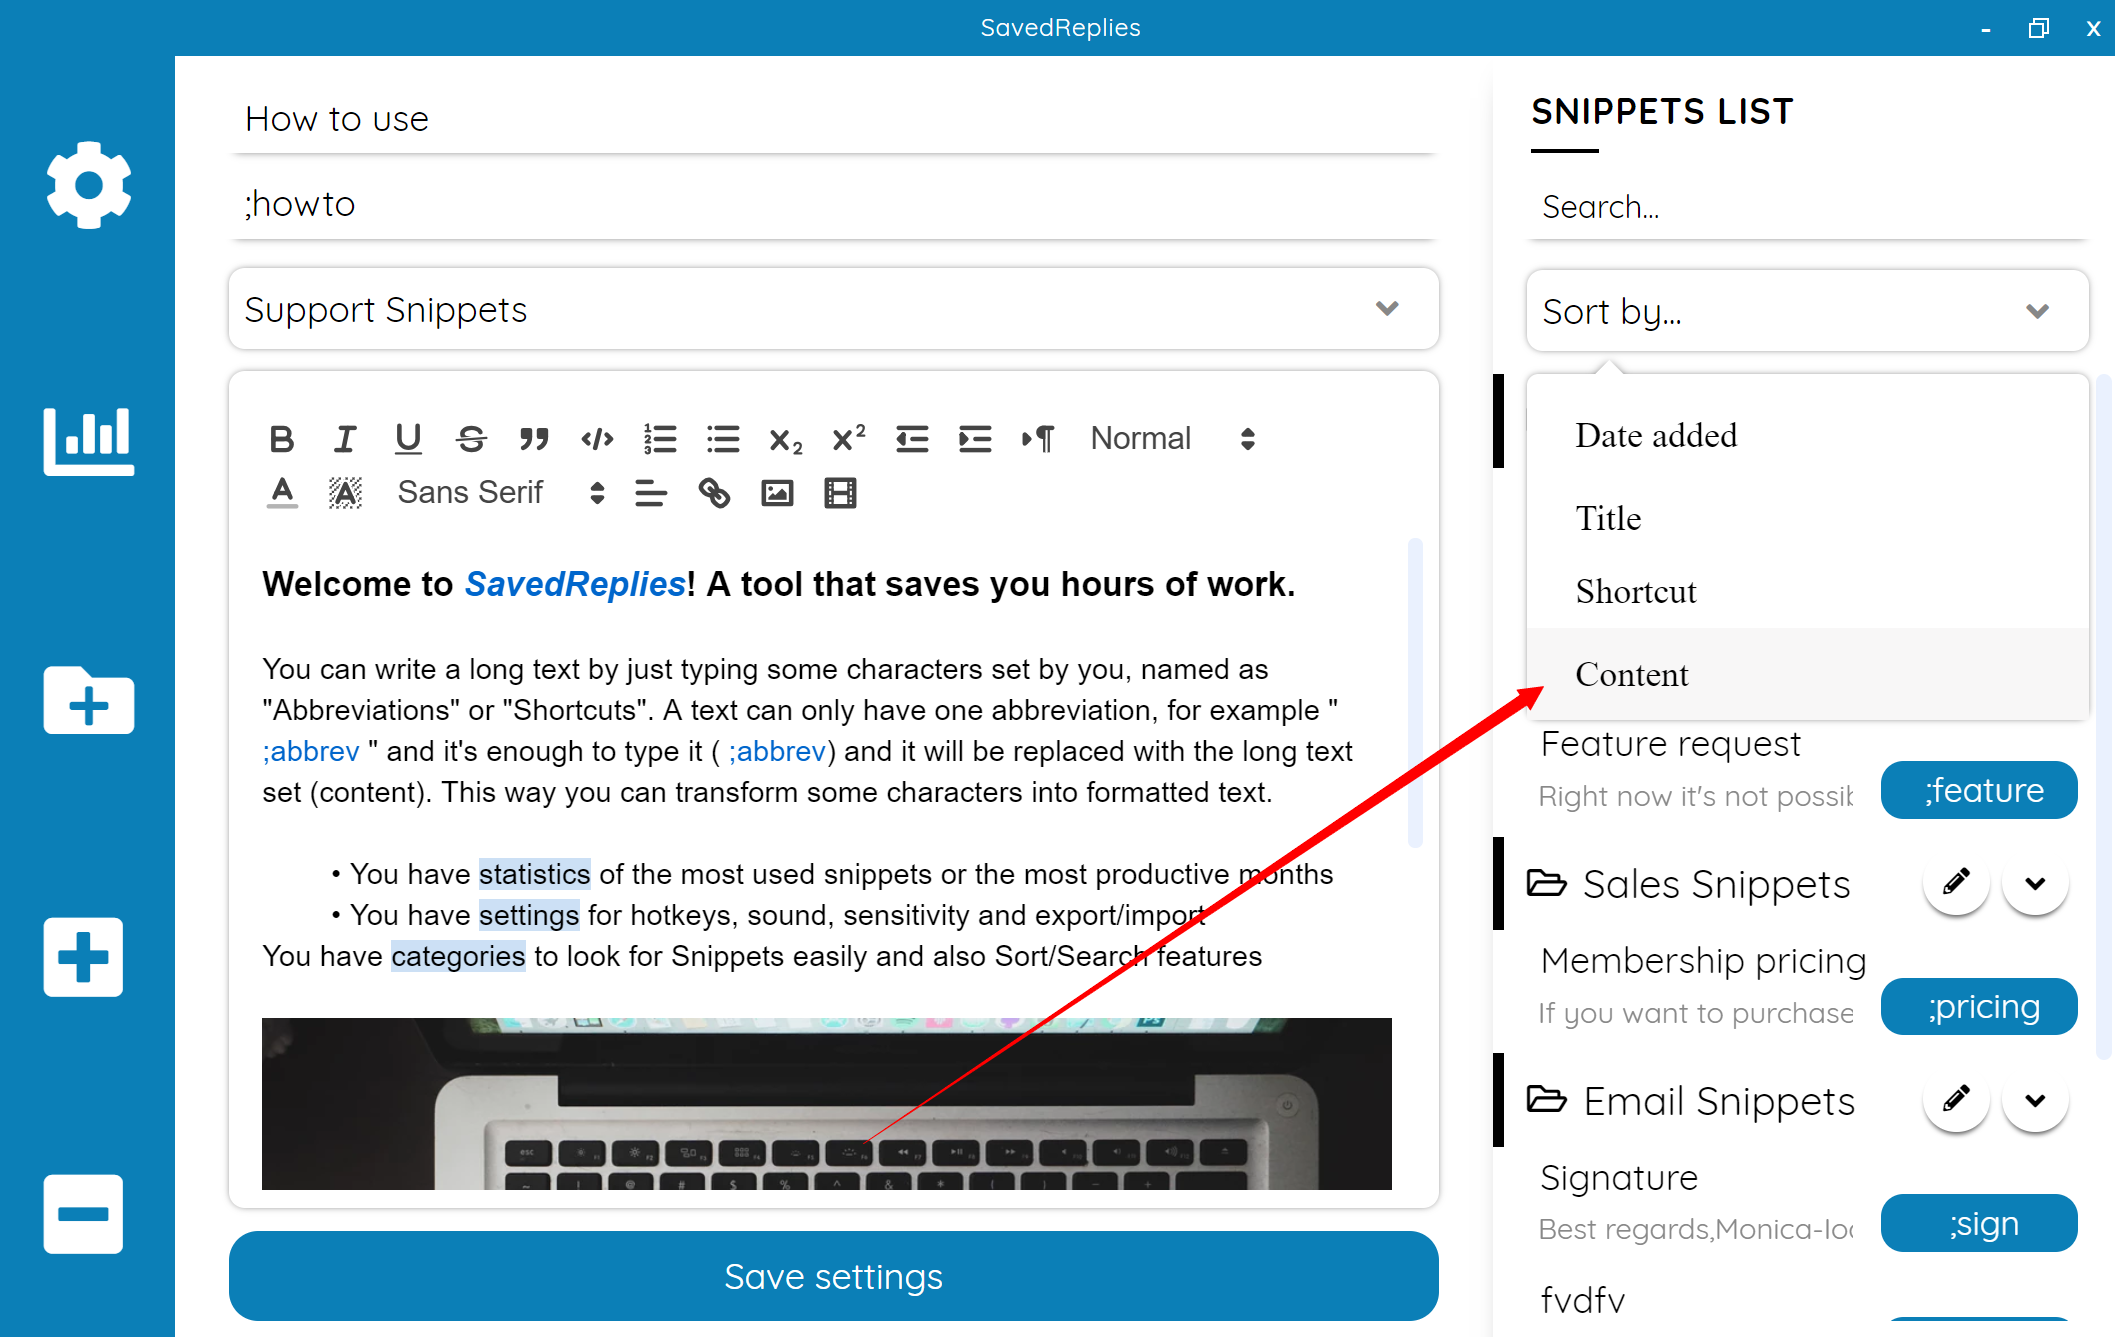Click the editor vertical scrollbar
Screen dimensions: 2115x1337
1414,692
